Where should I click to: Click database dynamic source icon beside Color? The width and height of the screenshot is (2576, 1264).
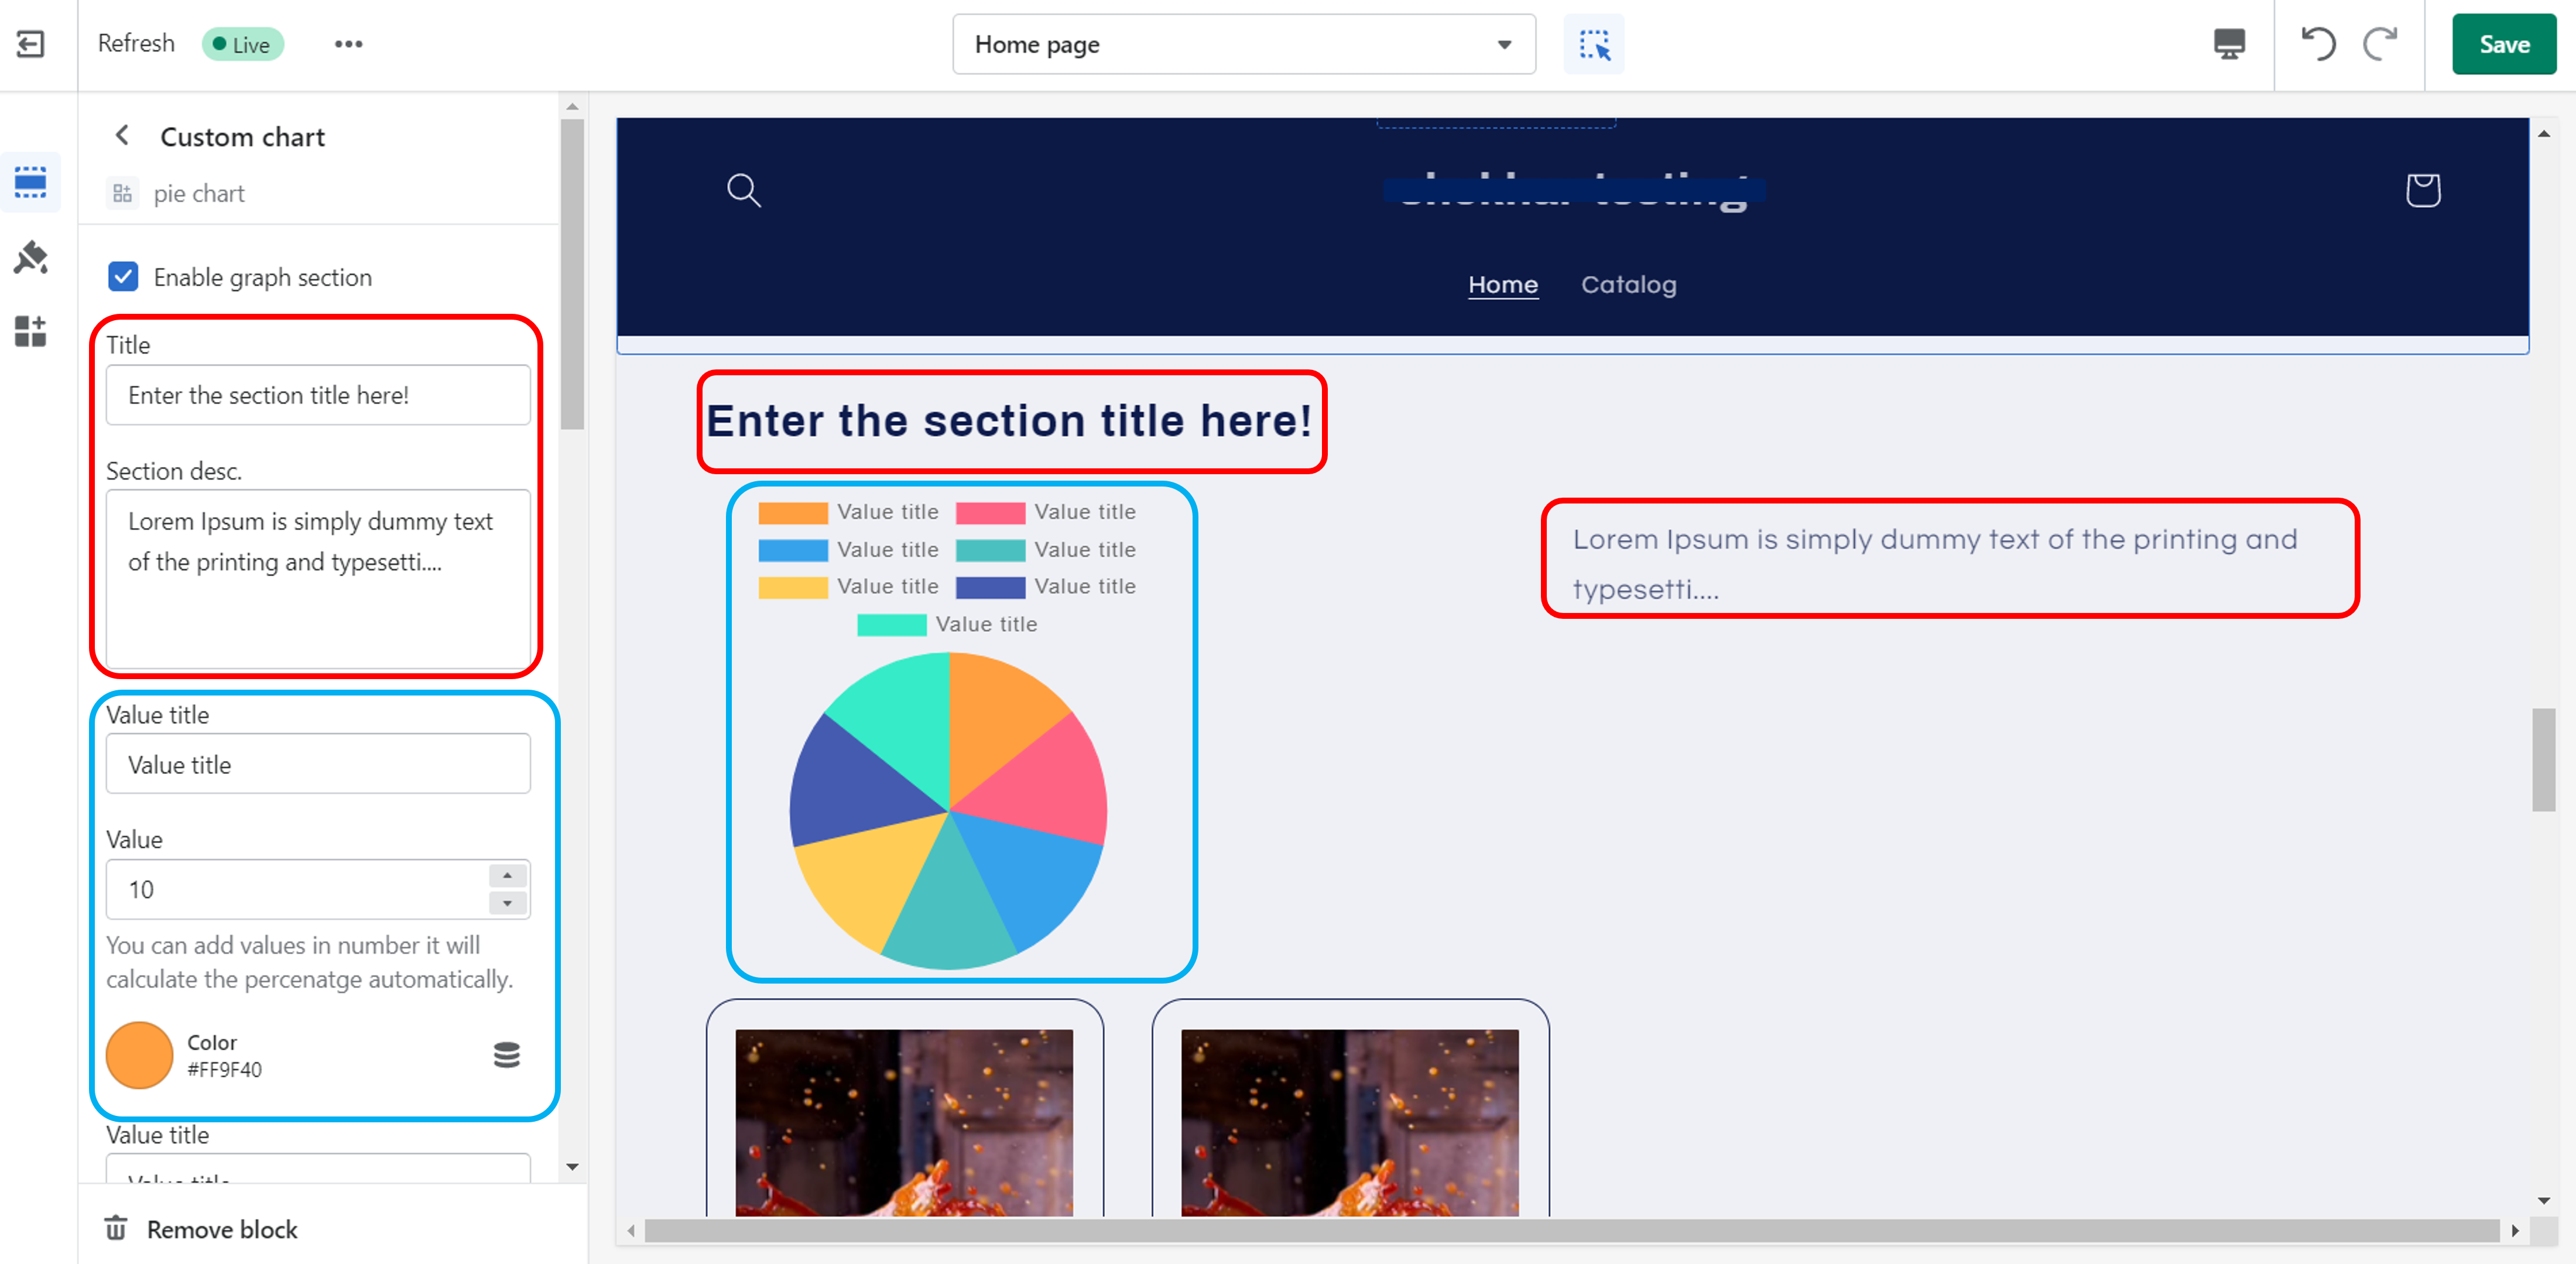[507, 1054]
